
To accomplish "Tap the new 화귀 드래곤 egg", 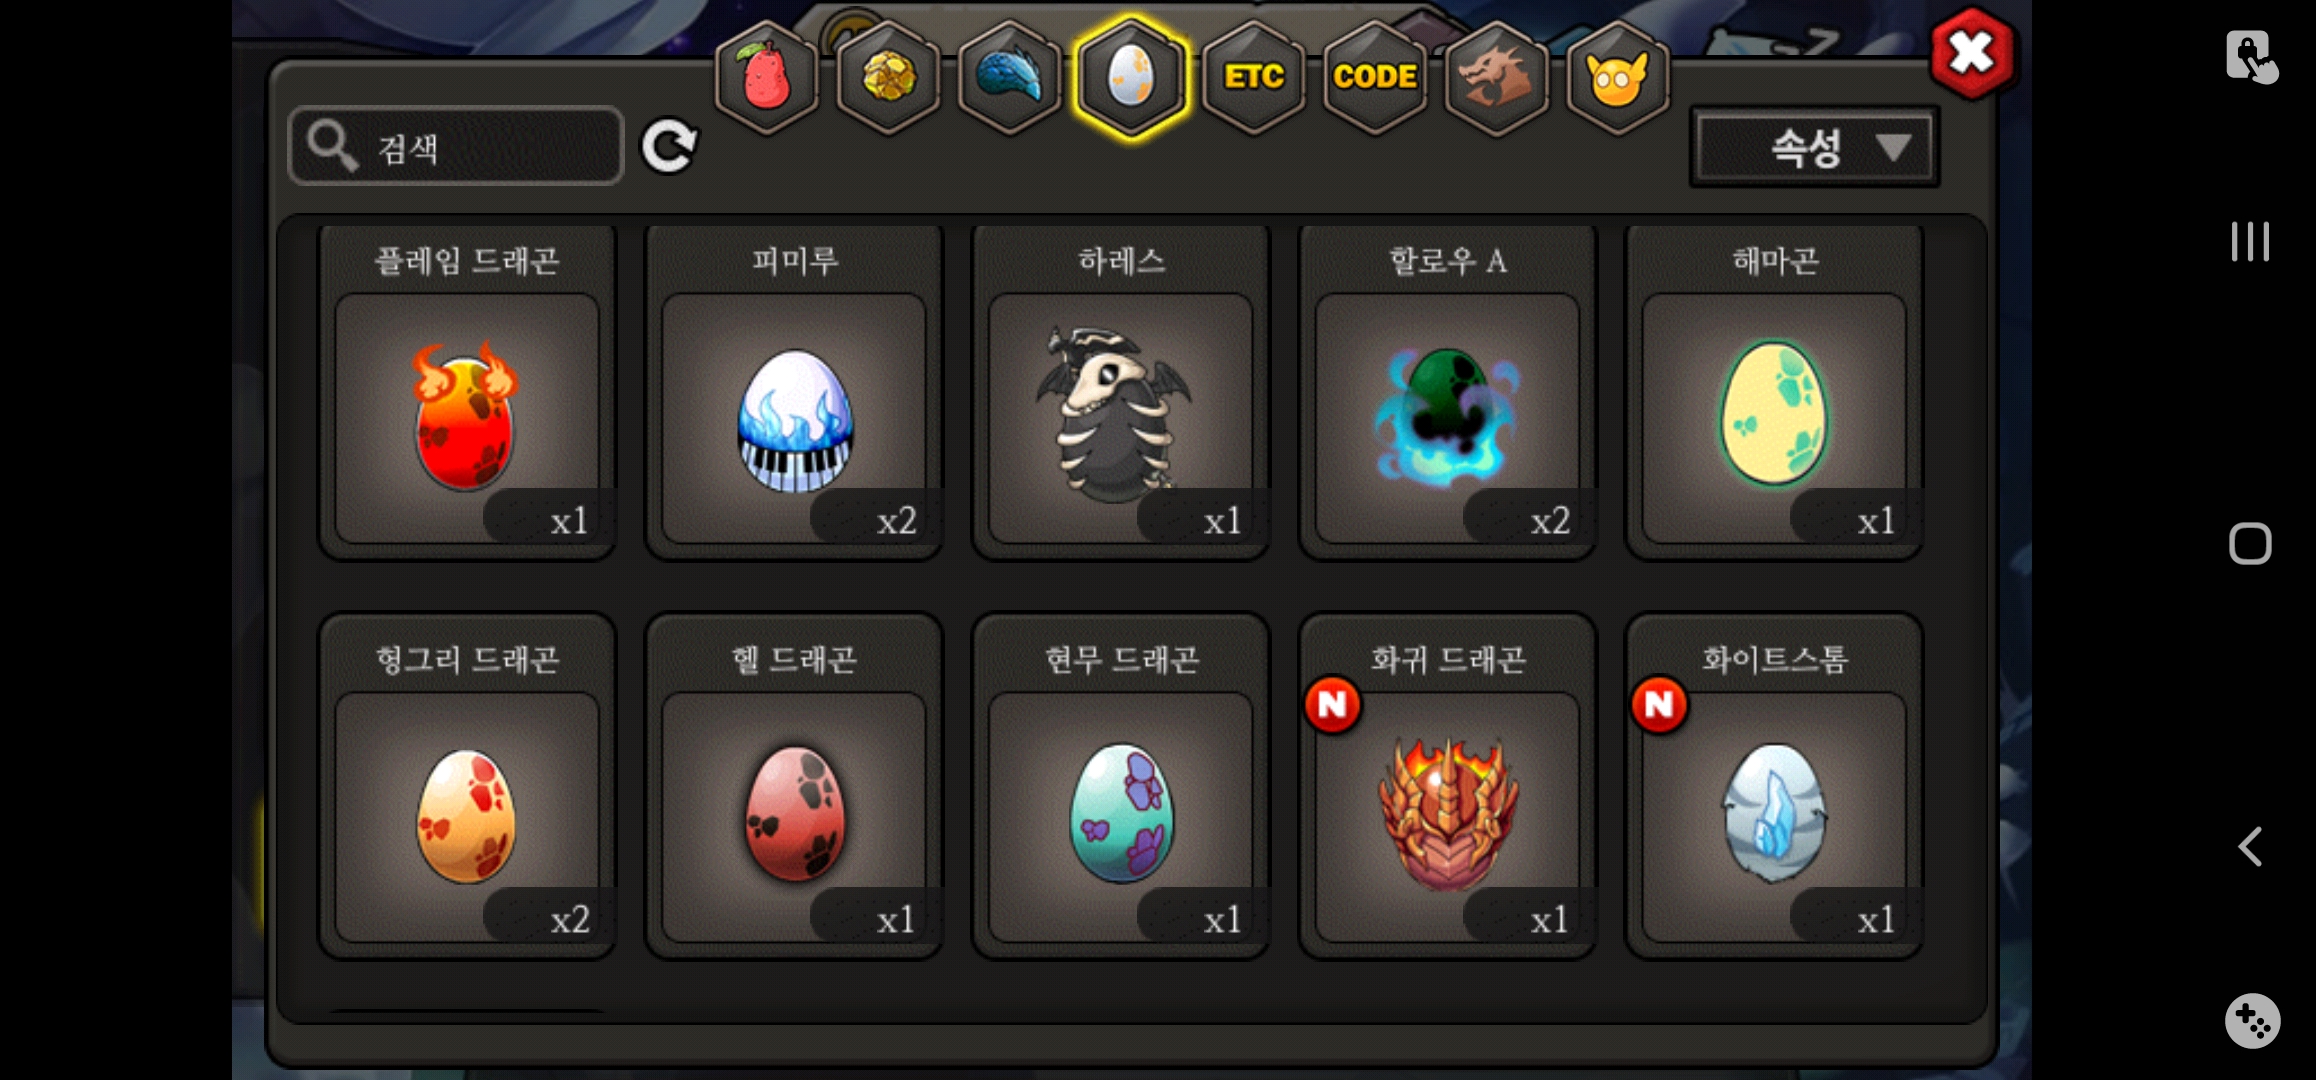I will (1448, 787).
